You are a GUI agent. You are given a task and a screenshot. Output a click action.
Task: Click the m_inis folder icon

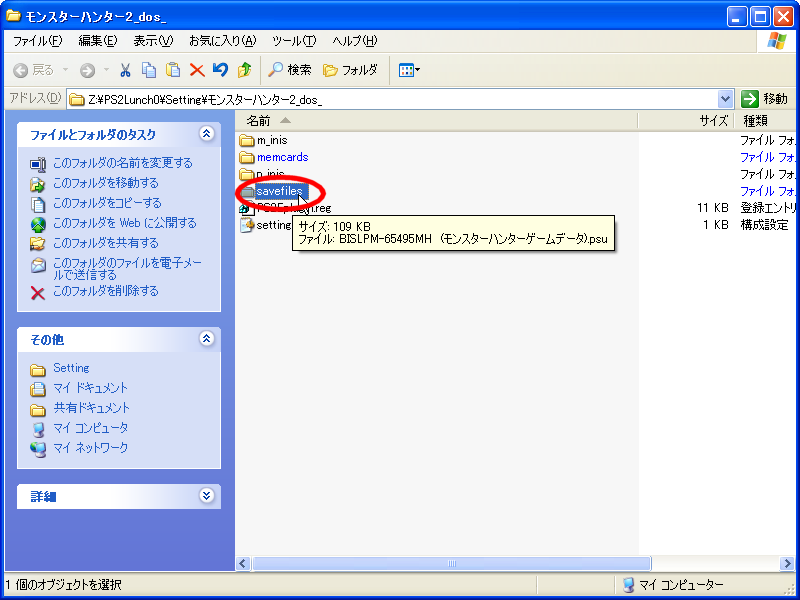click(247, 140)
